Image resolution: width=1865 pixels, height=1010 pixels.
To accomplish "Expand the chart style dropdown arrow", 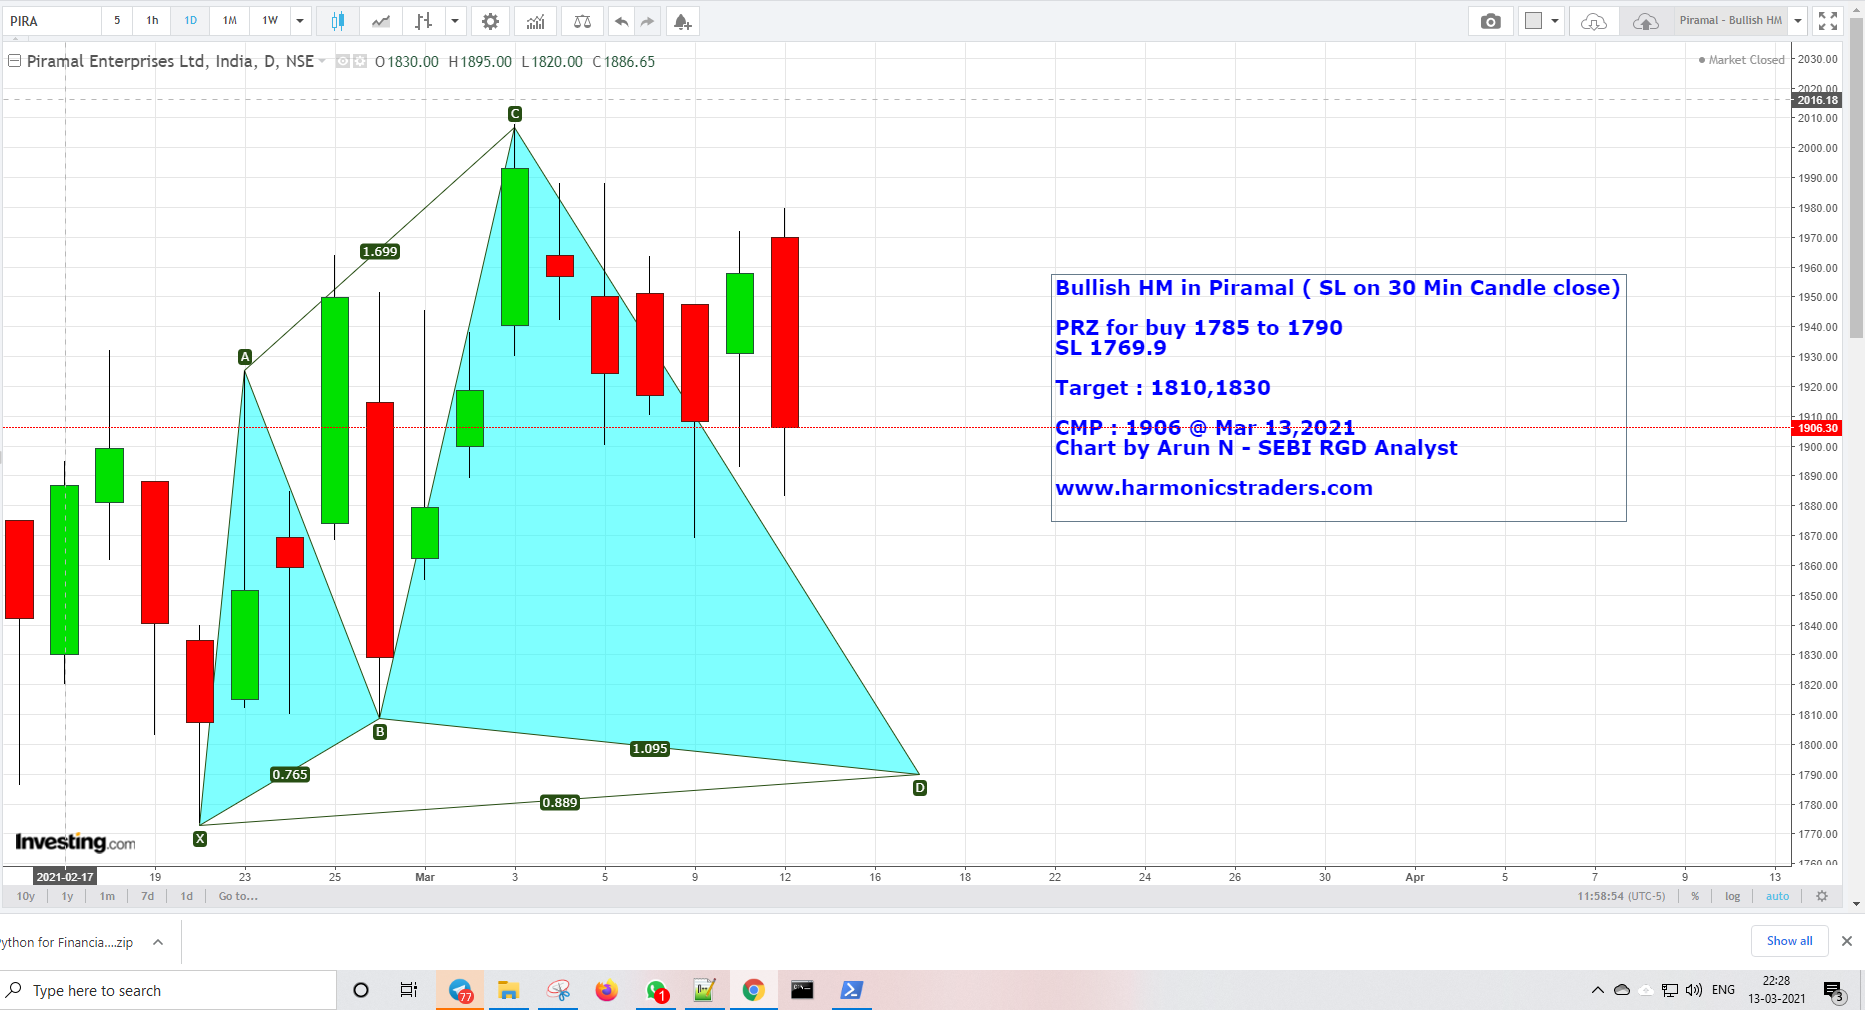I will click(x=455, y=20).
